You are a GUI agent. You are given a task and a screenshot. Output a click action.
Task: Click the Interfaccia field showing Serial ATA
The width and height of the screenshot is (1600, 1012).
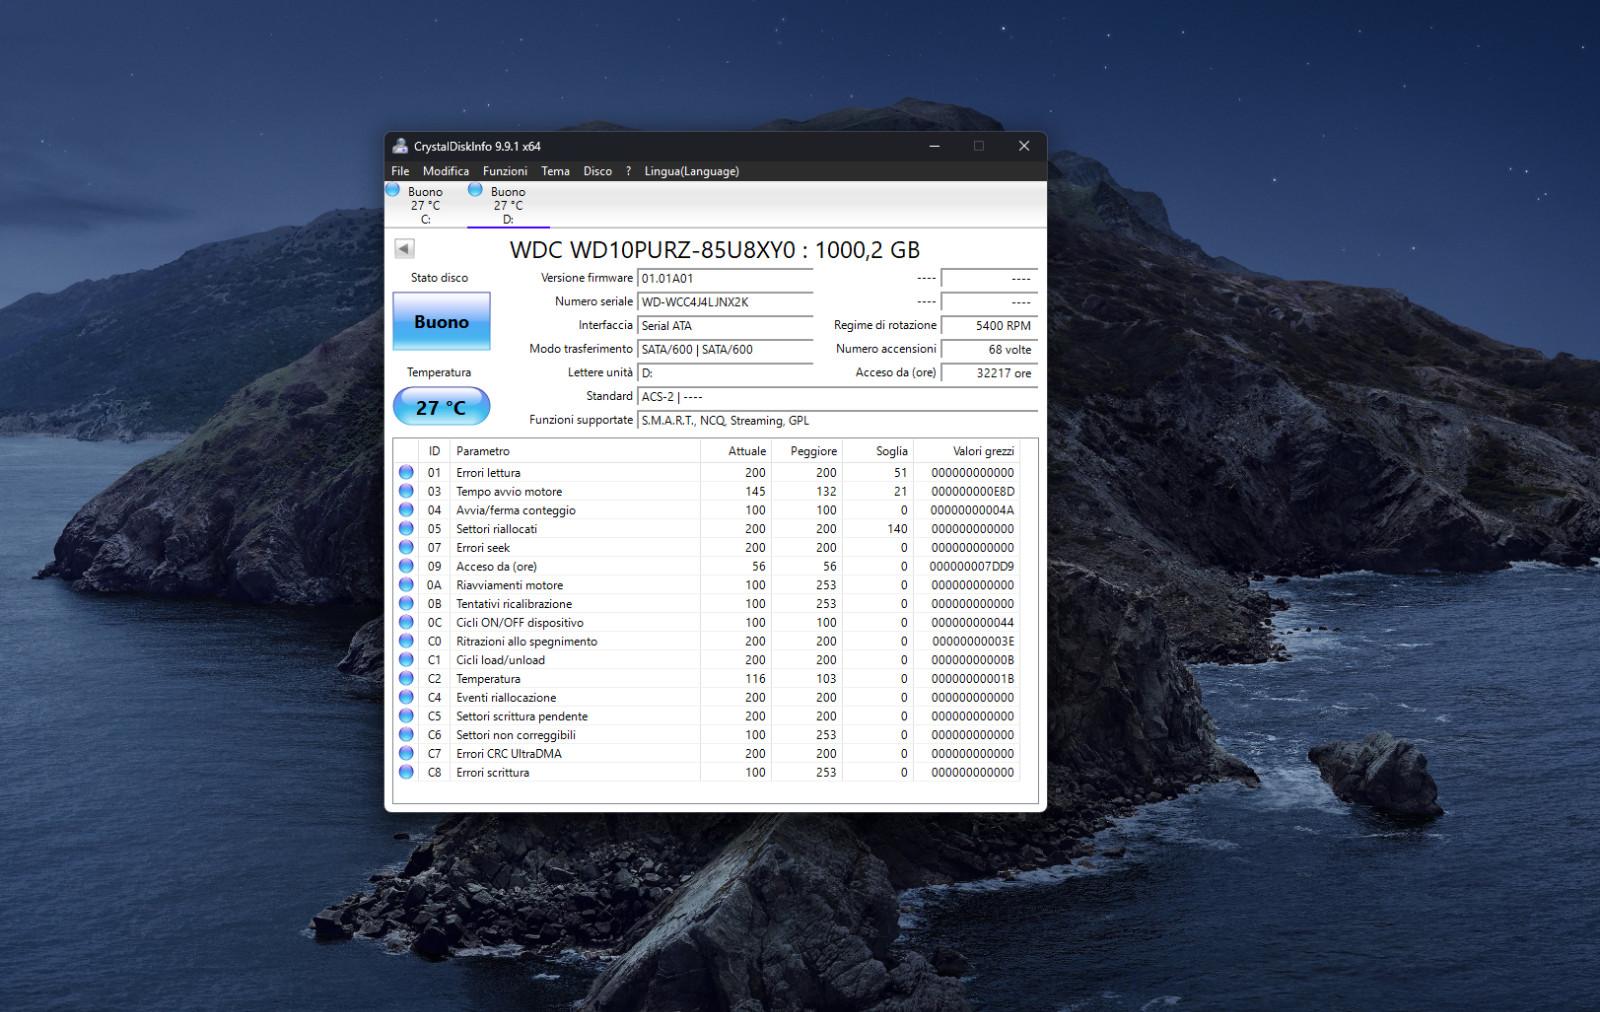(x=725, y=326)
